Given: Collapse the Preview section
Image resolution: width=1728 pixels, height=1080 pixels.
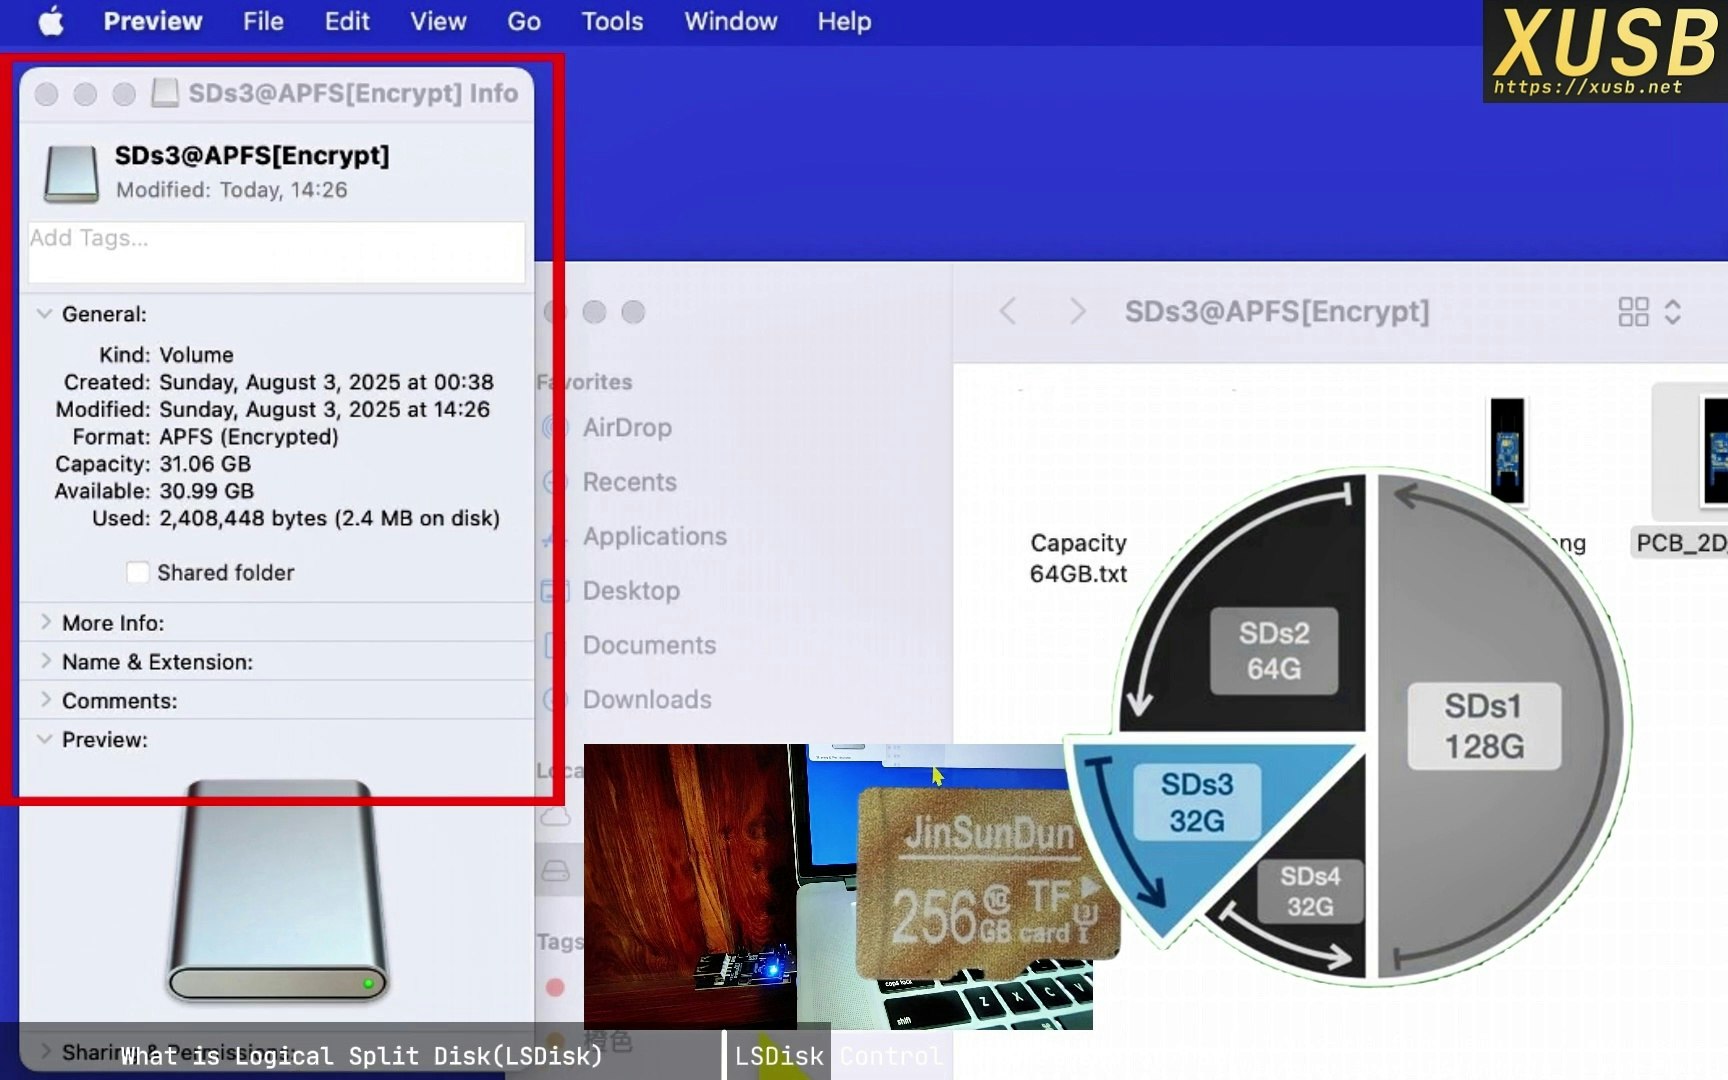Looking at the screenshot, I should pyautogui.click(x=44, y=739).
